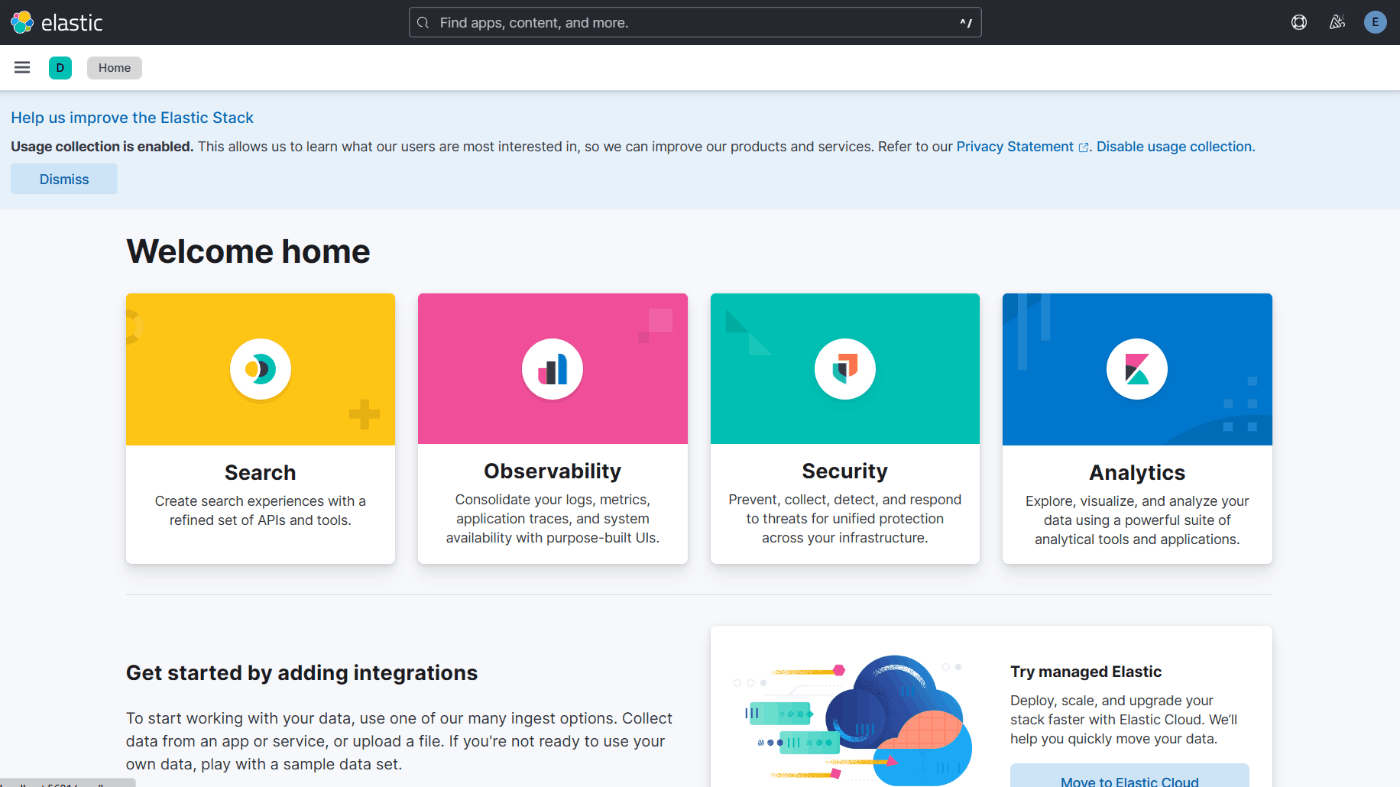The width and height of the screenshot is (1400, 787).
Task: Click the Try managed Elastic heading
Action: tap(1086, 672)
